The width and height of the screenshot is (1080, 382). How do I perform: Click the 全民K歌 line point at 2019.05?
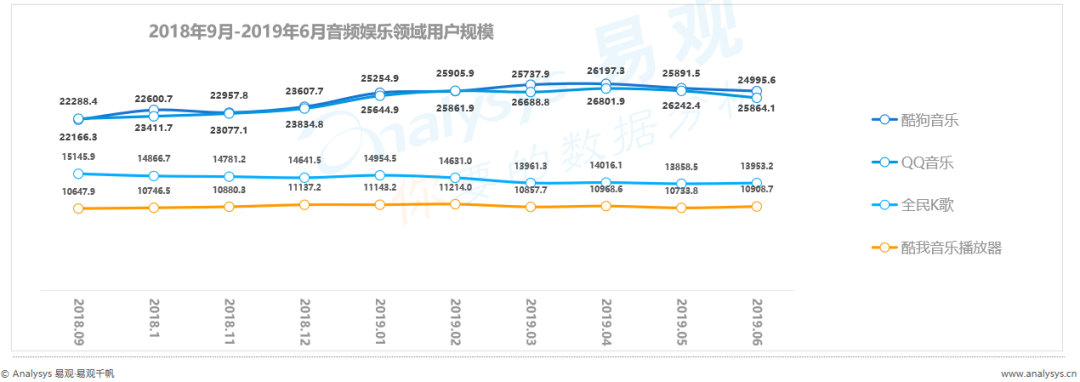[x=681, y=184]
